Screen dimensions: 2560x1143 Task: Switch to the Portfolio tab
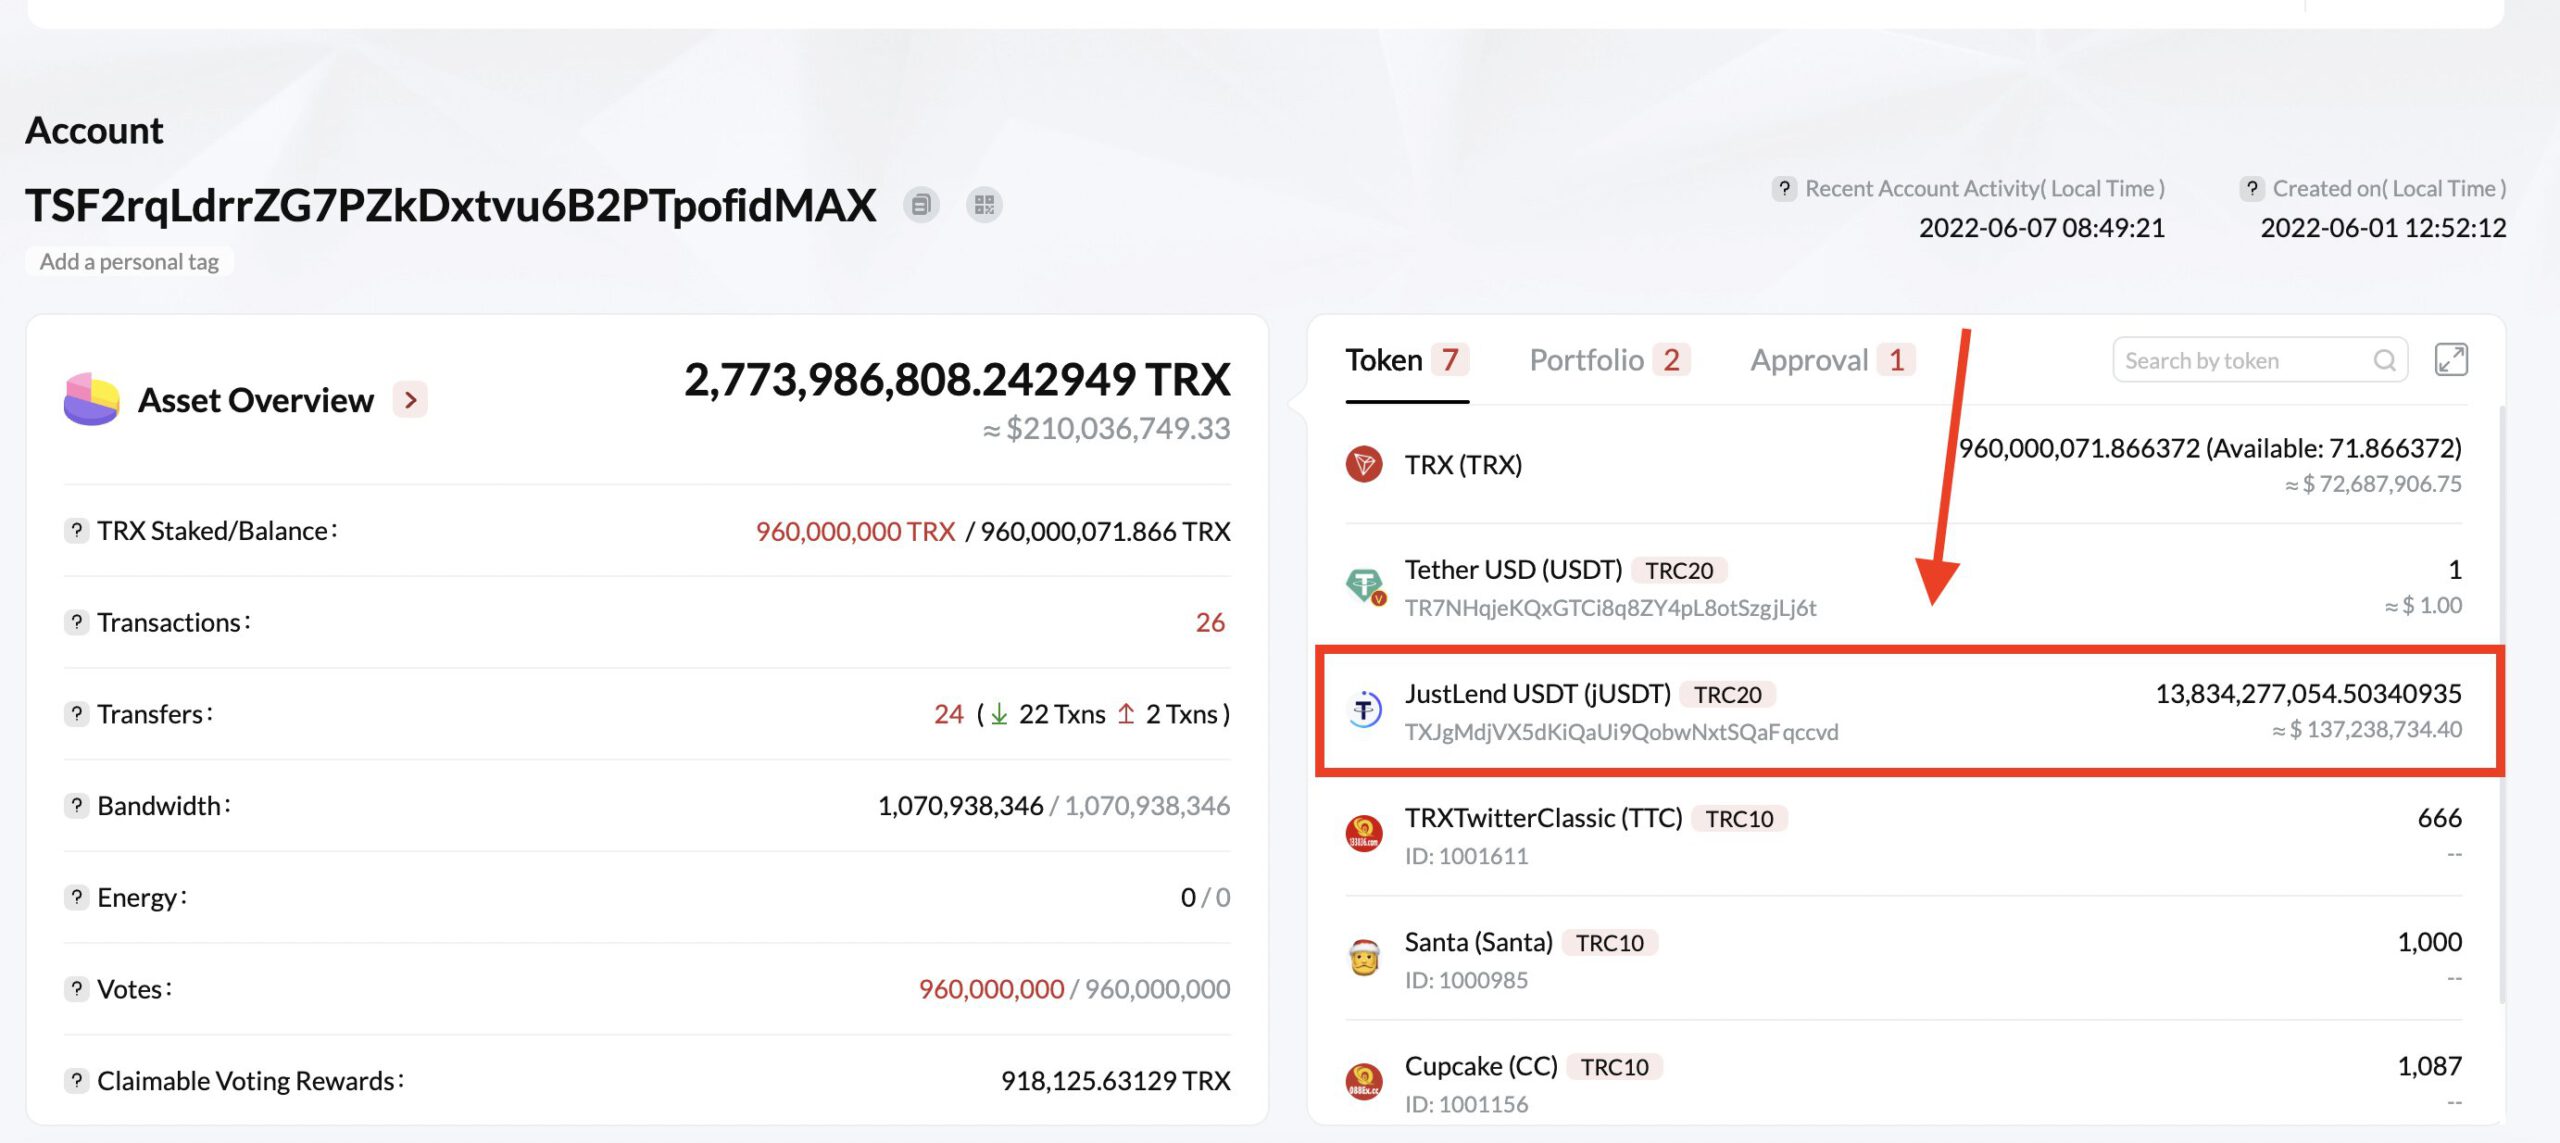tap(1609, 360)
